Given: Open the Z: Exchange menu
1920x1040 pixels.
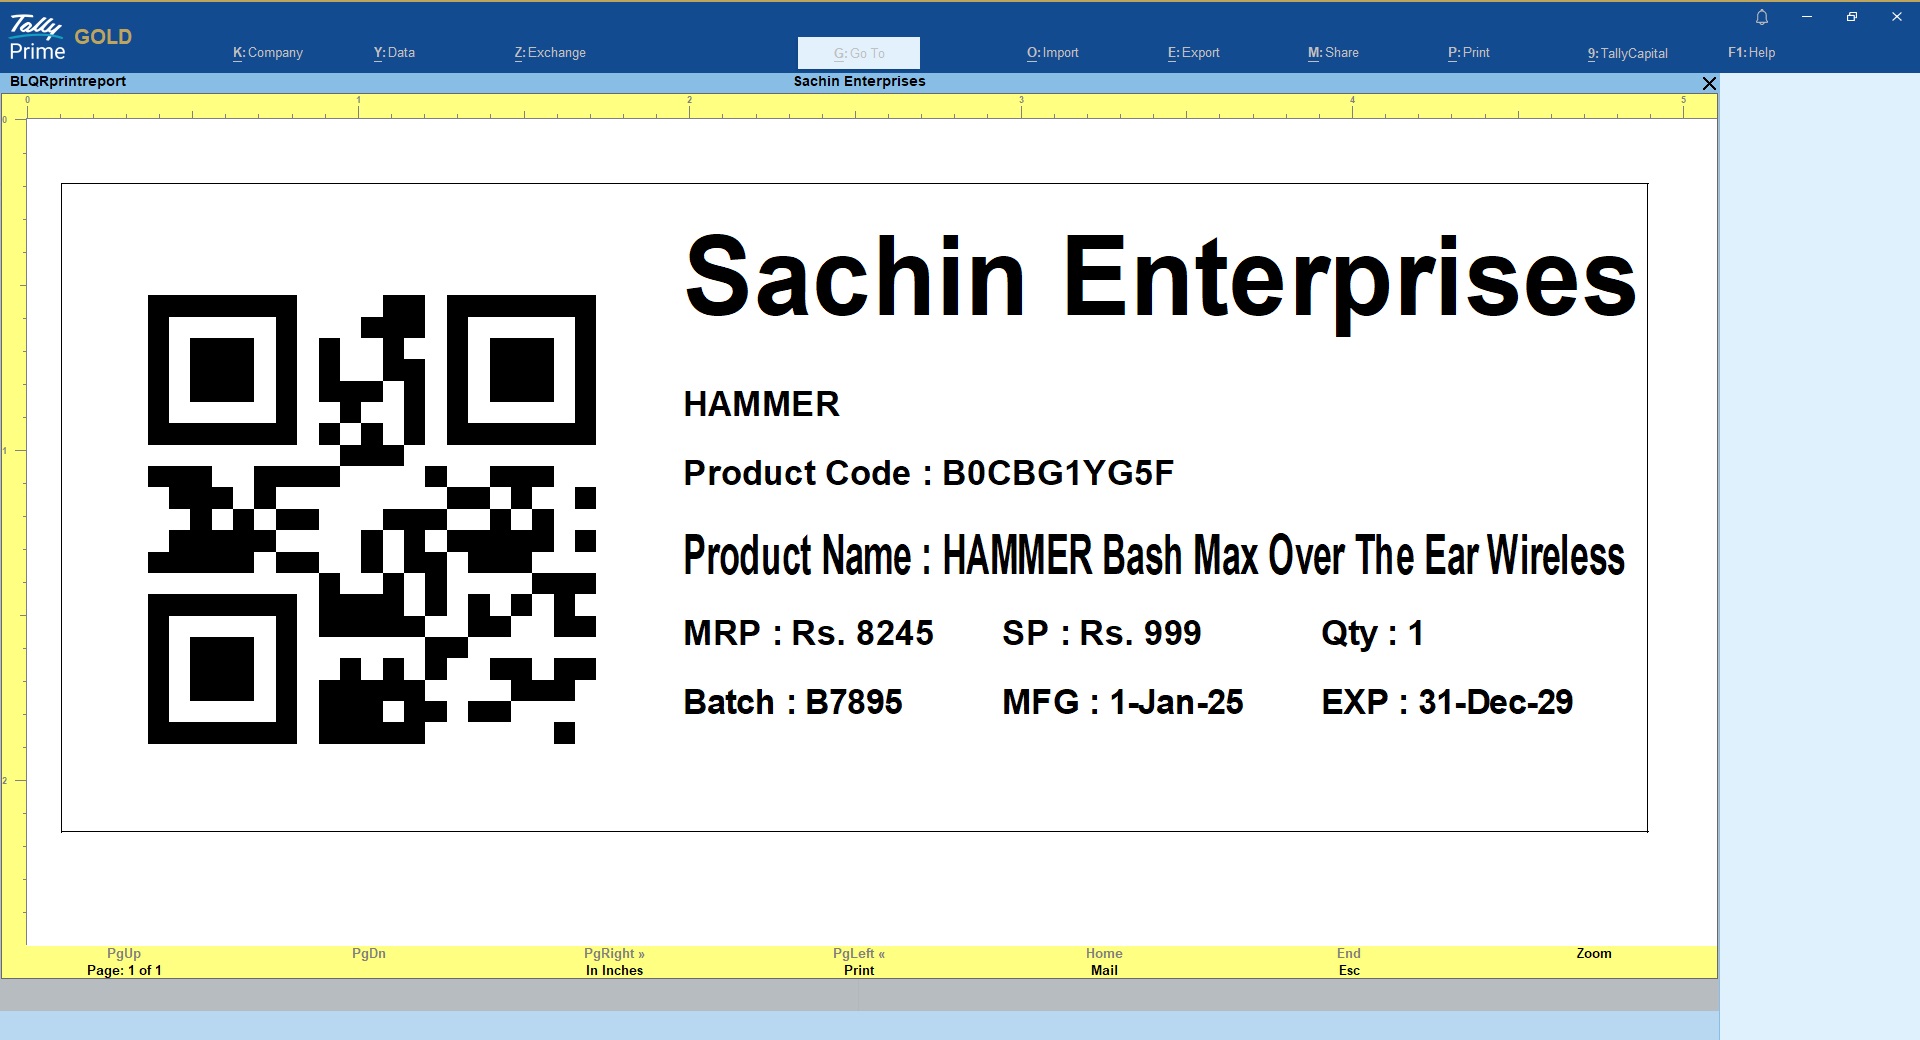Looking at the screenshot, I should point(550,53).
